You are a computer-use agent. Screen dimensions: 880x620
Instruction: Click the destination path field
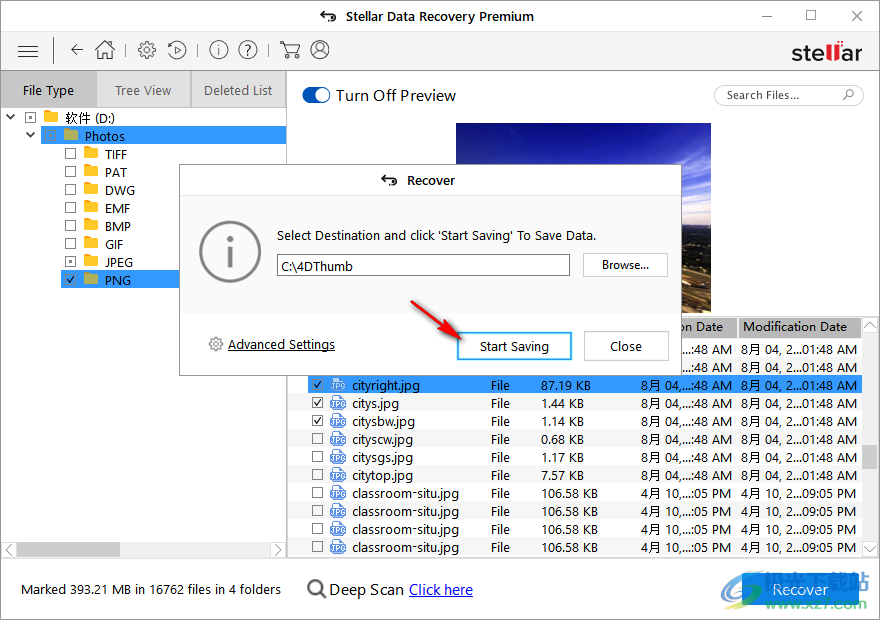[x=423, y=265]
